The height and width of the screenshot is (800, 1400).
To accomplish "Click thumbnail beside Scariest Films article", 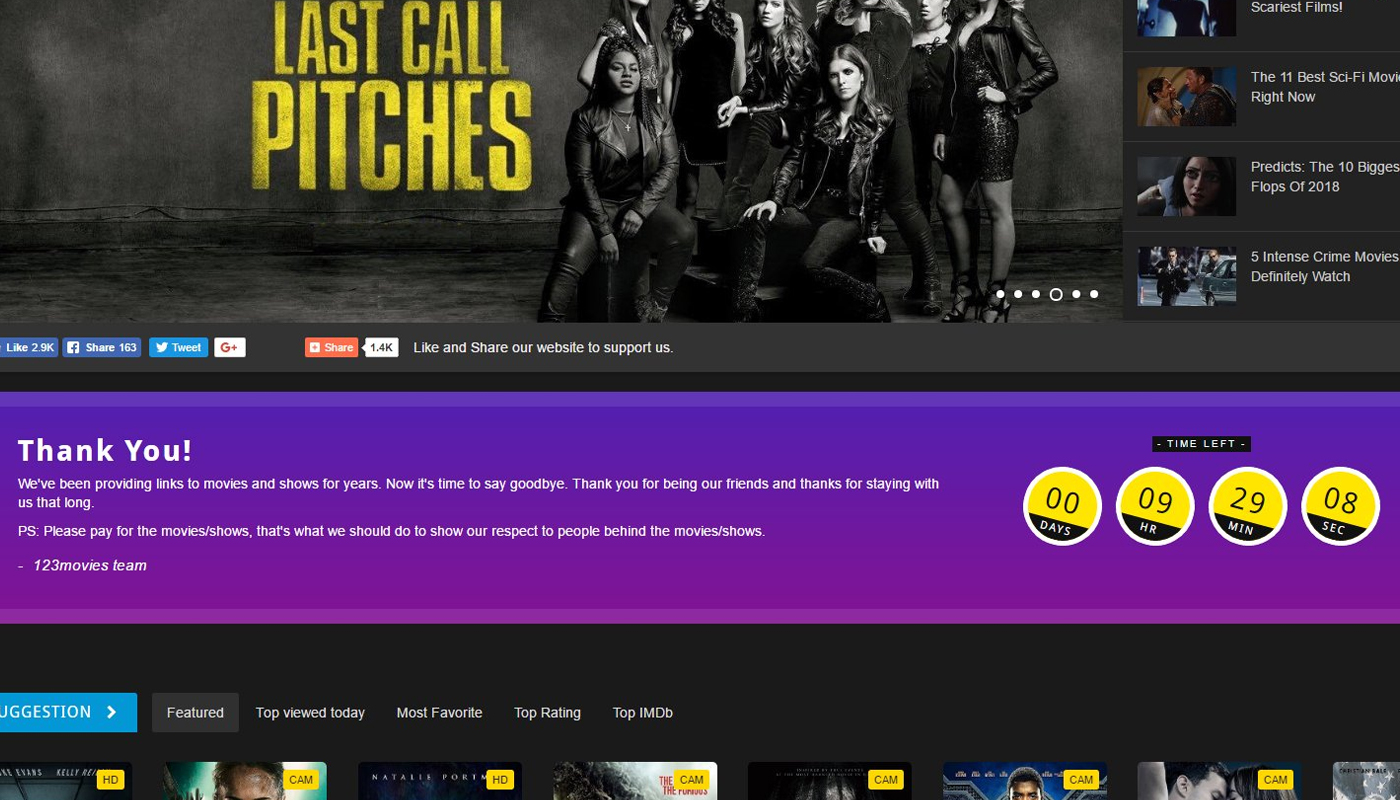I will 1186,17.
